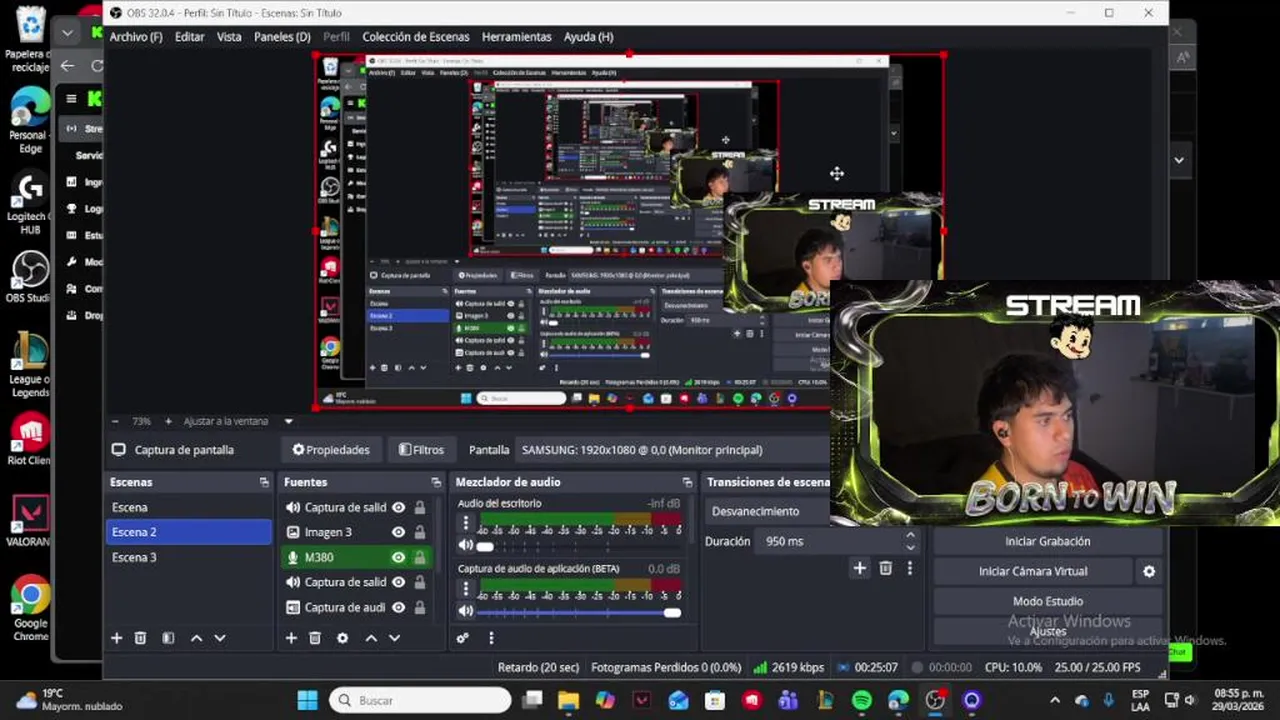Open Captura de audio de aplicación options dots
This screenshot has height=720, width=1280.
(x=465, y=588)
